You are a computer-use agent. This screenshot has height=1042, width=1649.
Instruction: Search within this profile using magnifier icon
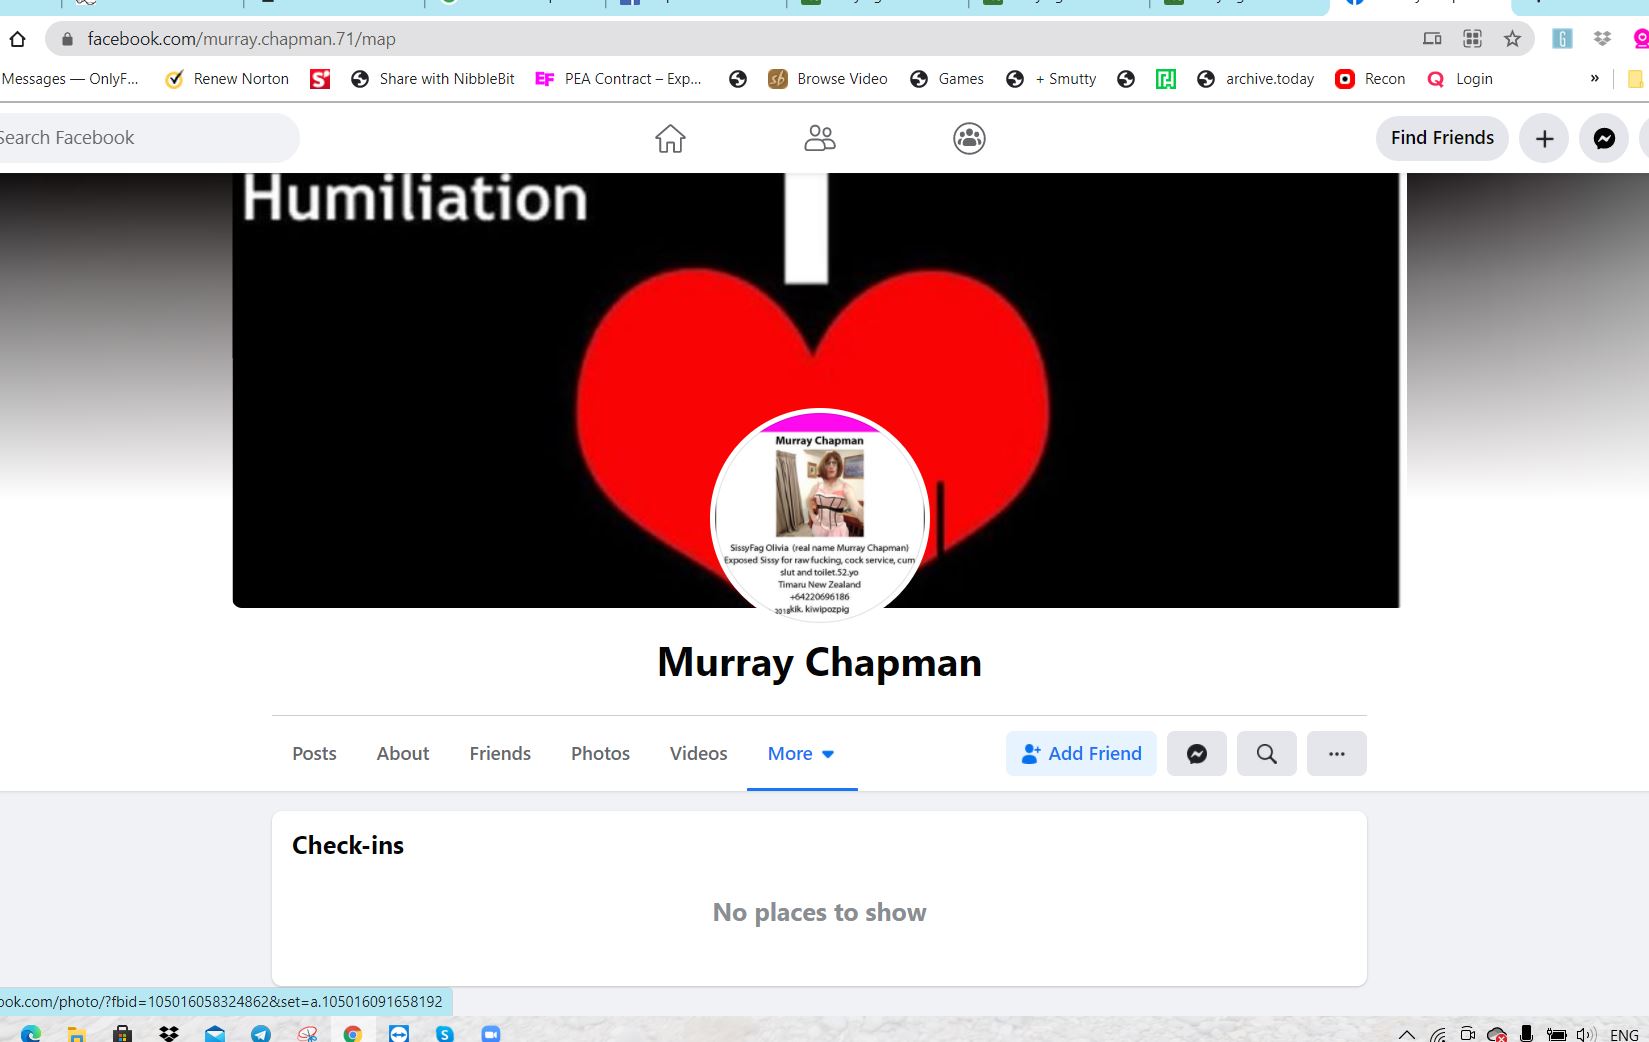tap(1266, 753)
